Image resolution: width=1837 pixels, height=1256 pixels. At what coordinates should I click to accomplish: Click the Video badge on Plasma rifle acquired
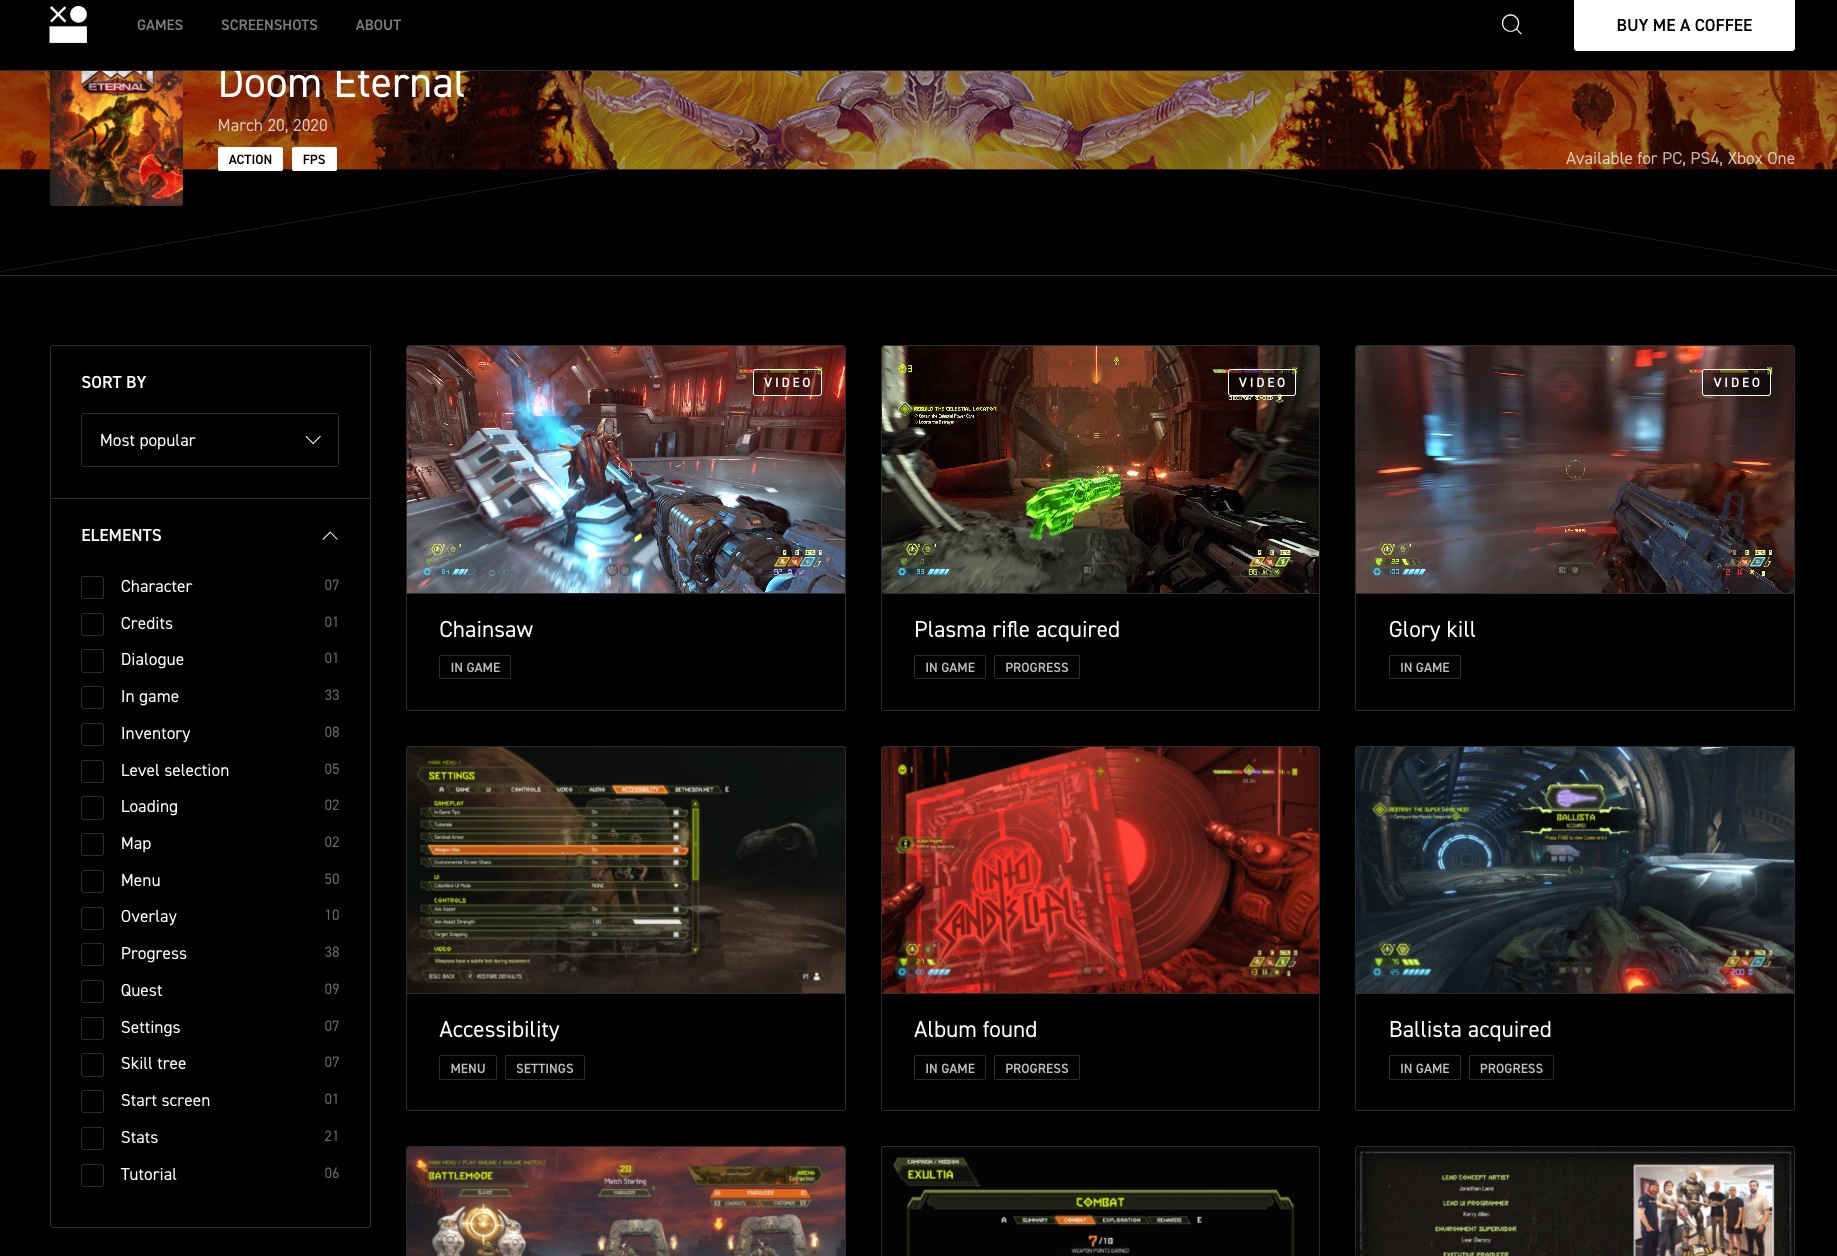[x=1262, y=382]
